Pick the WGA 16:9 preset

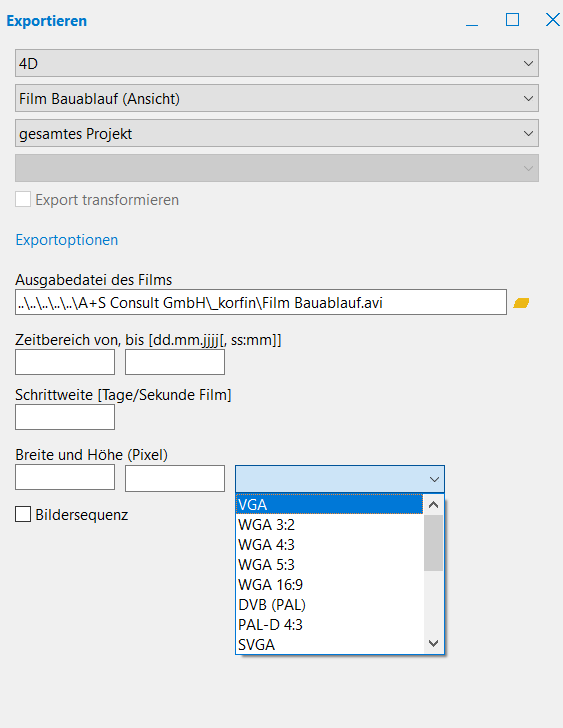(330, 585)
